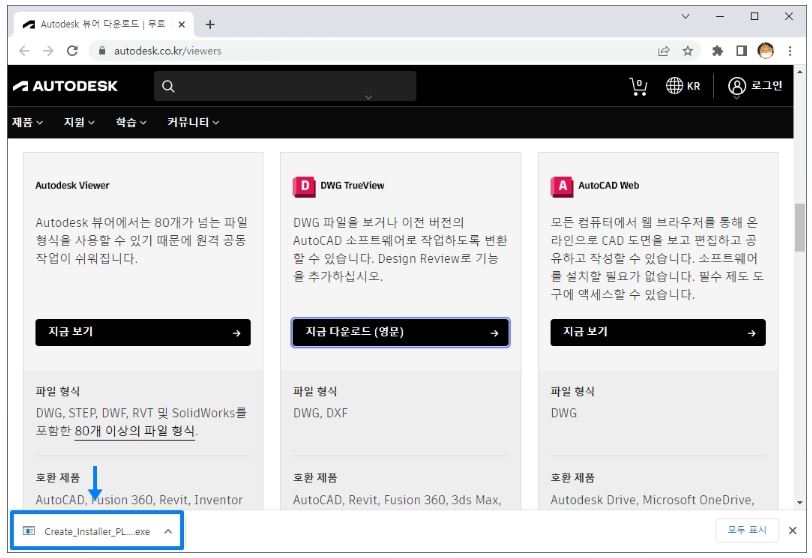Click the lock icon in address bar
812x558 pixels.
pos(102,51)
